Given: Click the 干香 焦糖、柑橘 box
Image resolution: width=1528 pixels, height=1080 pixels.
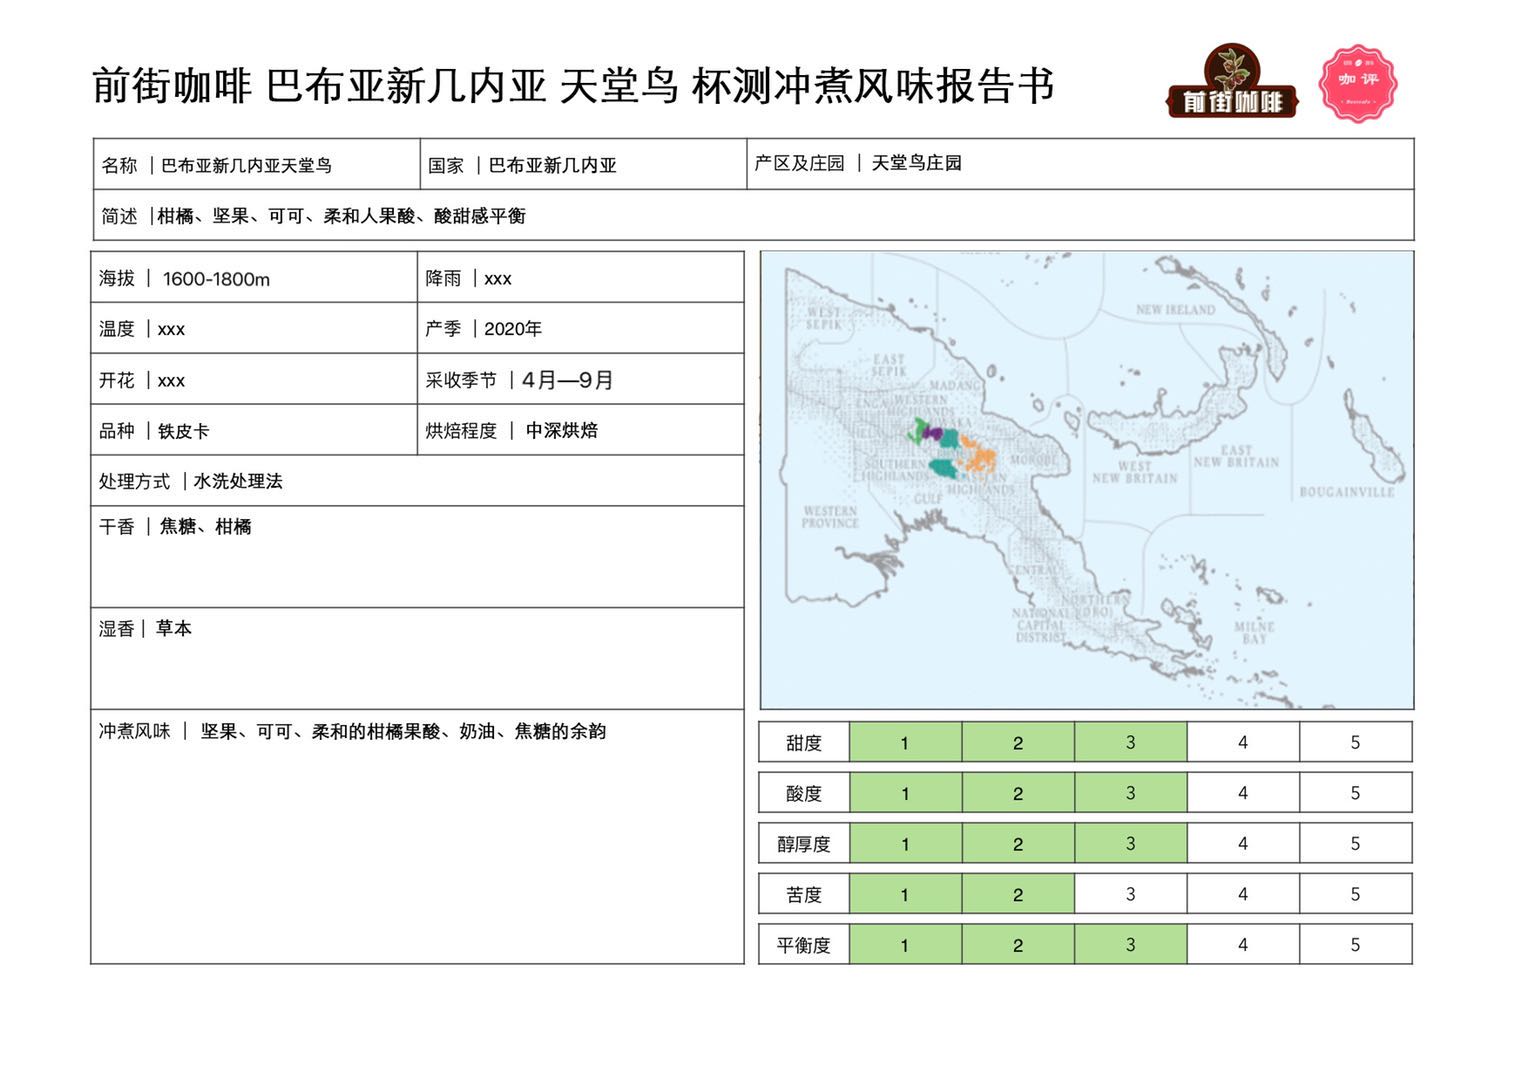Looking at the screenshot, I should (x=417, y=556).
